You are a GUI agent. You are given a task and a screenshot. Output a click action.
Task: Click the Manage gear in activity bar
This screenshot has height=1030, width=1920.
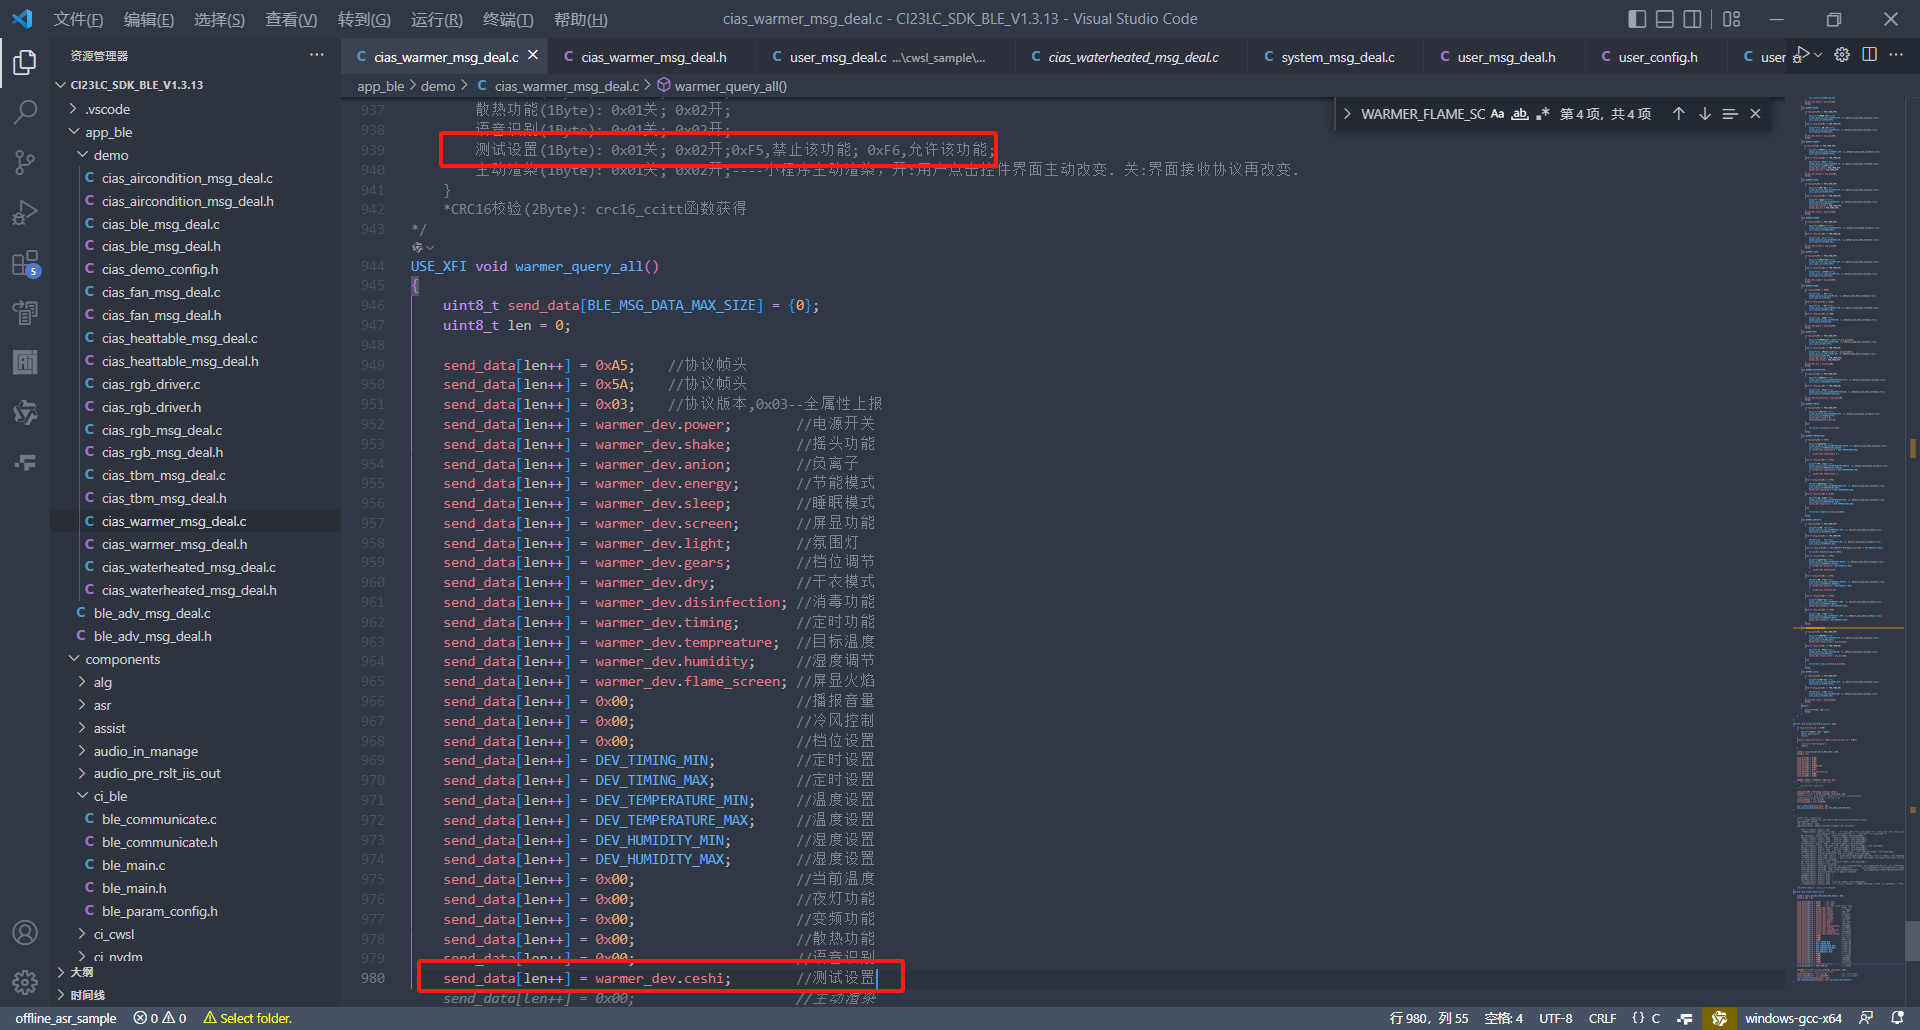point(25,982)
